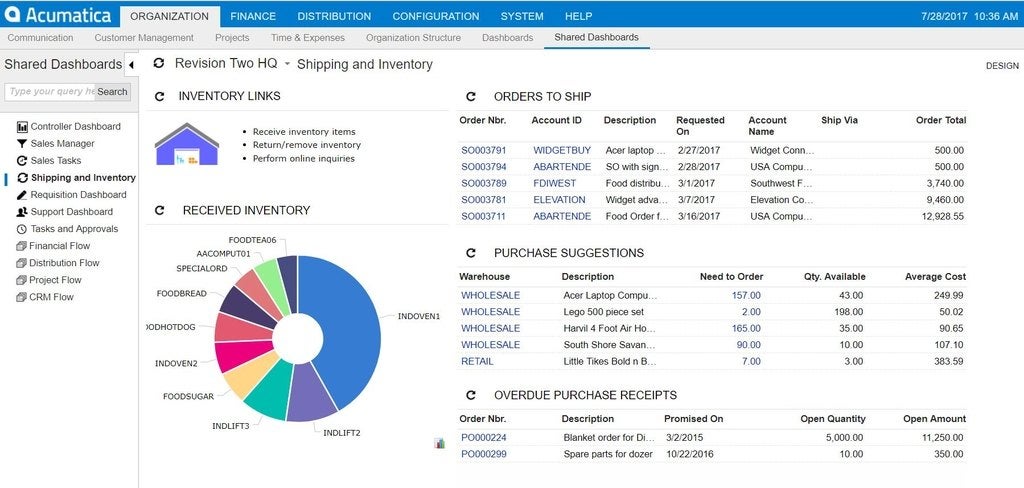Refresh the Purchase Suggestions widget
The image size is (1024, 488).
pyautogui.click(x=470, y=253)
